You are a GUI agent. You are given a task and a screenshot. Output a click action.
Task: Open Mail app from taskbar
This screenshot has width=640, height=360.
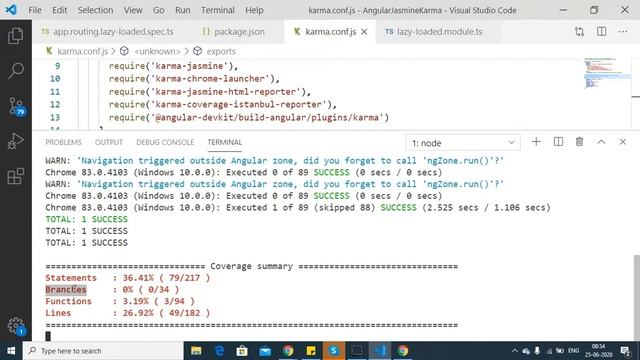click(x=265, y=351)
